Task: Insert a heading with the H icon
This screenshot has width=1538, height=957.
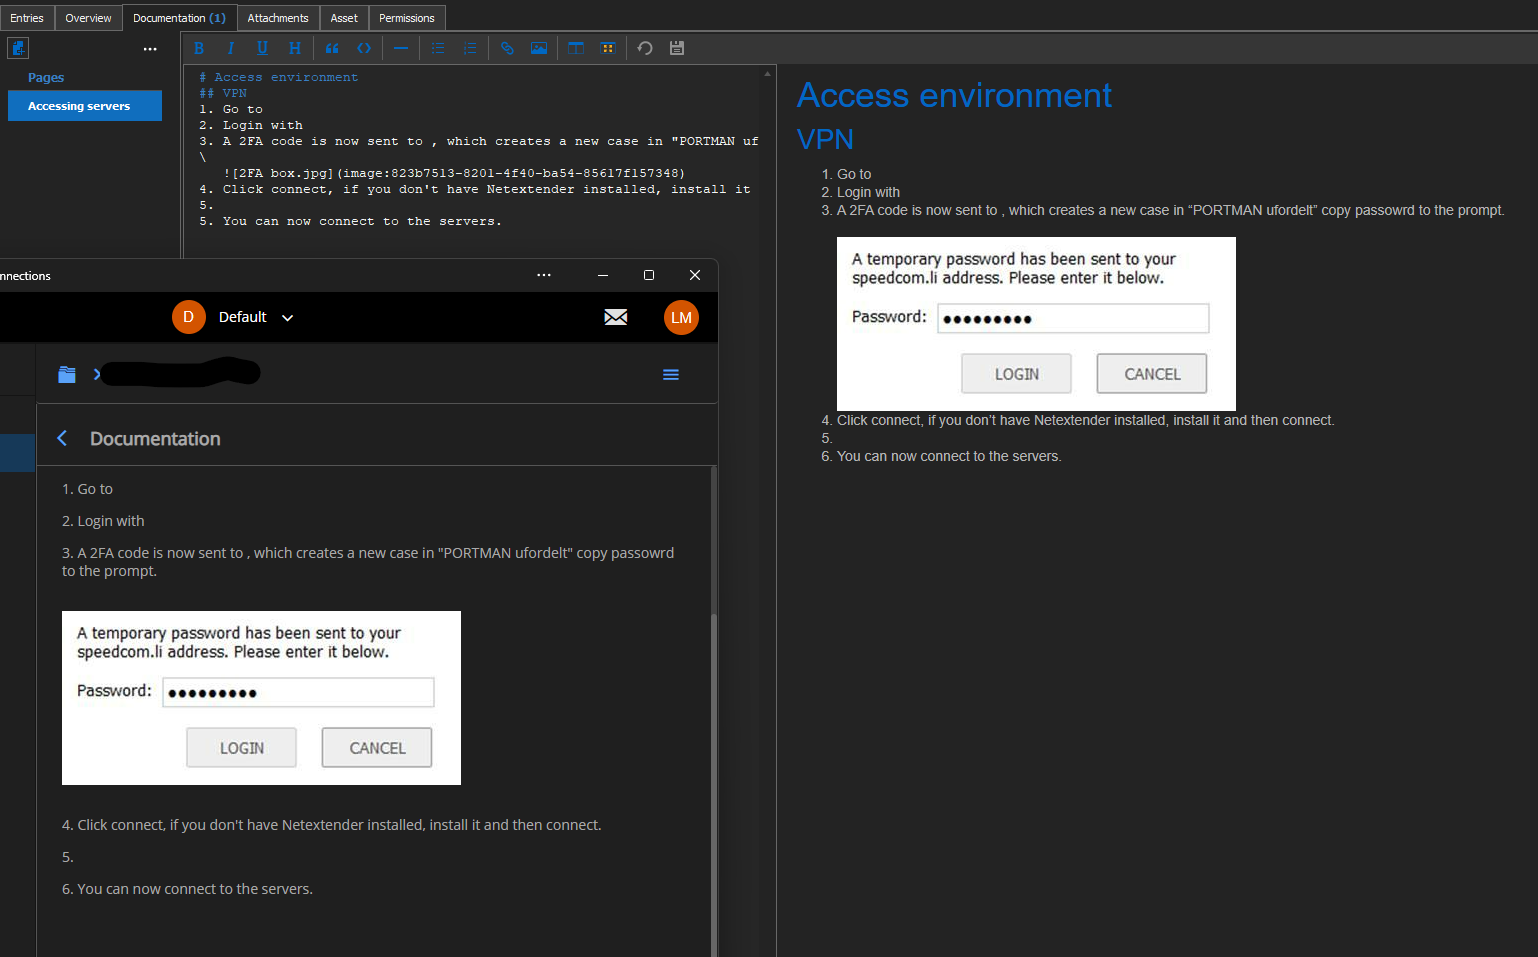Action: point(294,48)
